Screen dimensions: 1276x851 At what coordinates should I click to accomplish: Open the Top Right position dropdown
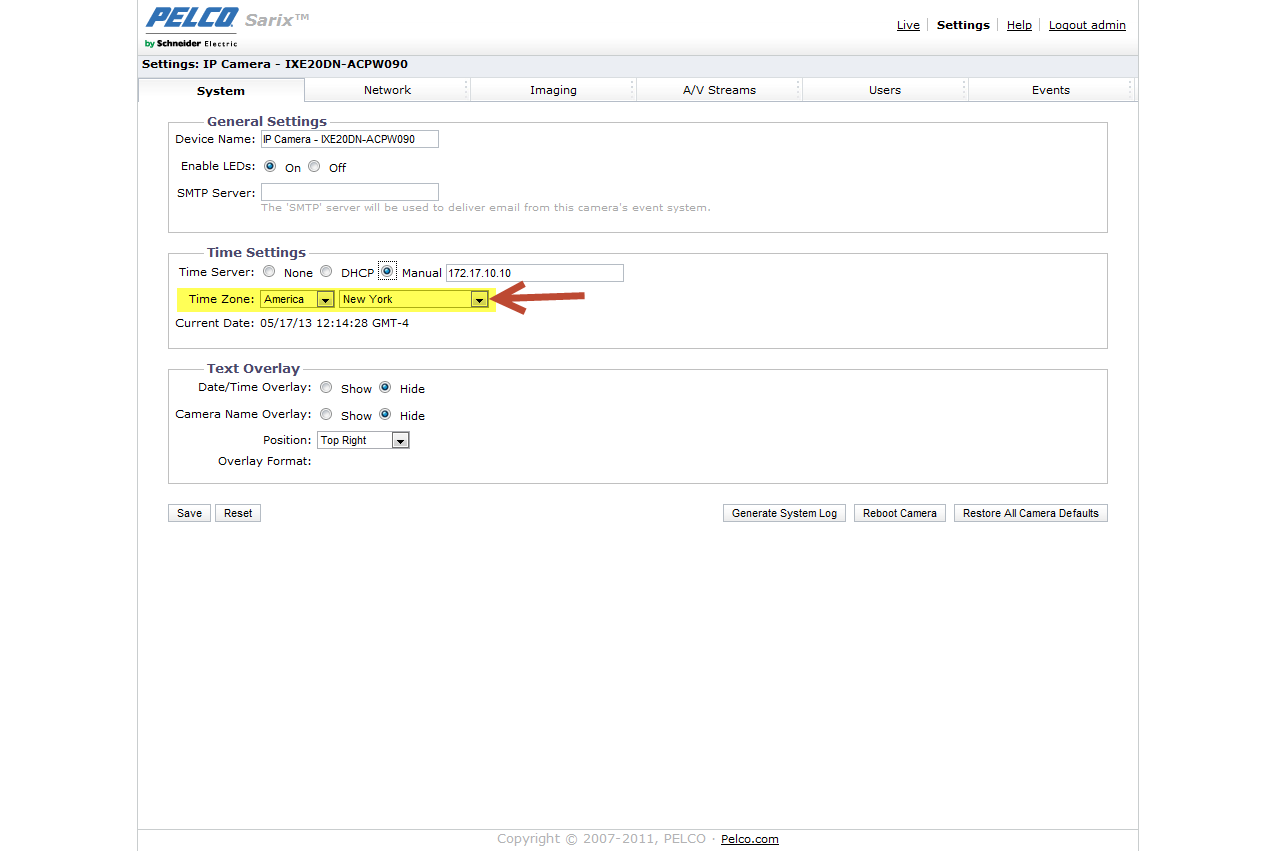click(363, 440)
